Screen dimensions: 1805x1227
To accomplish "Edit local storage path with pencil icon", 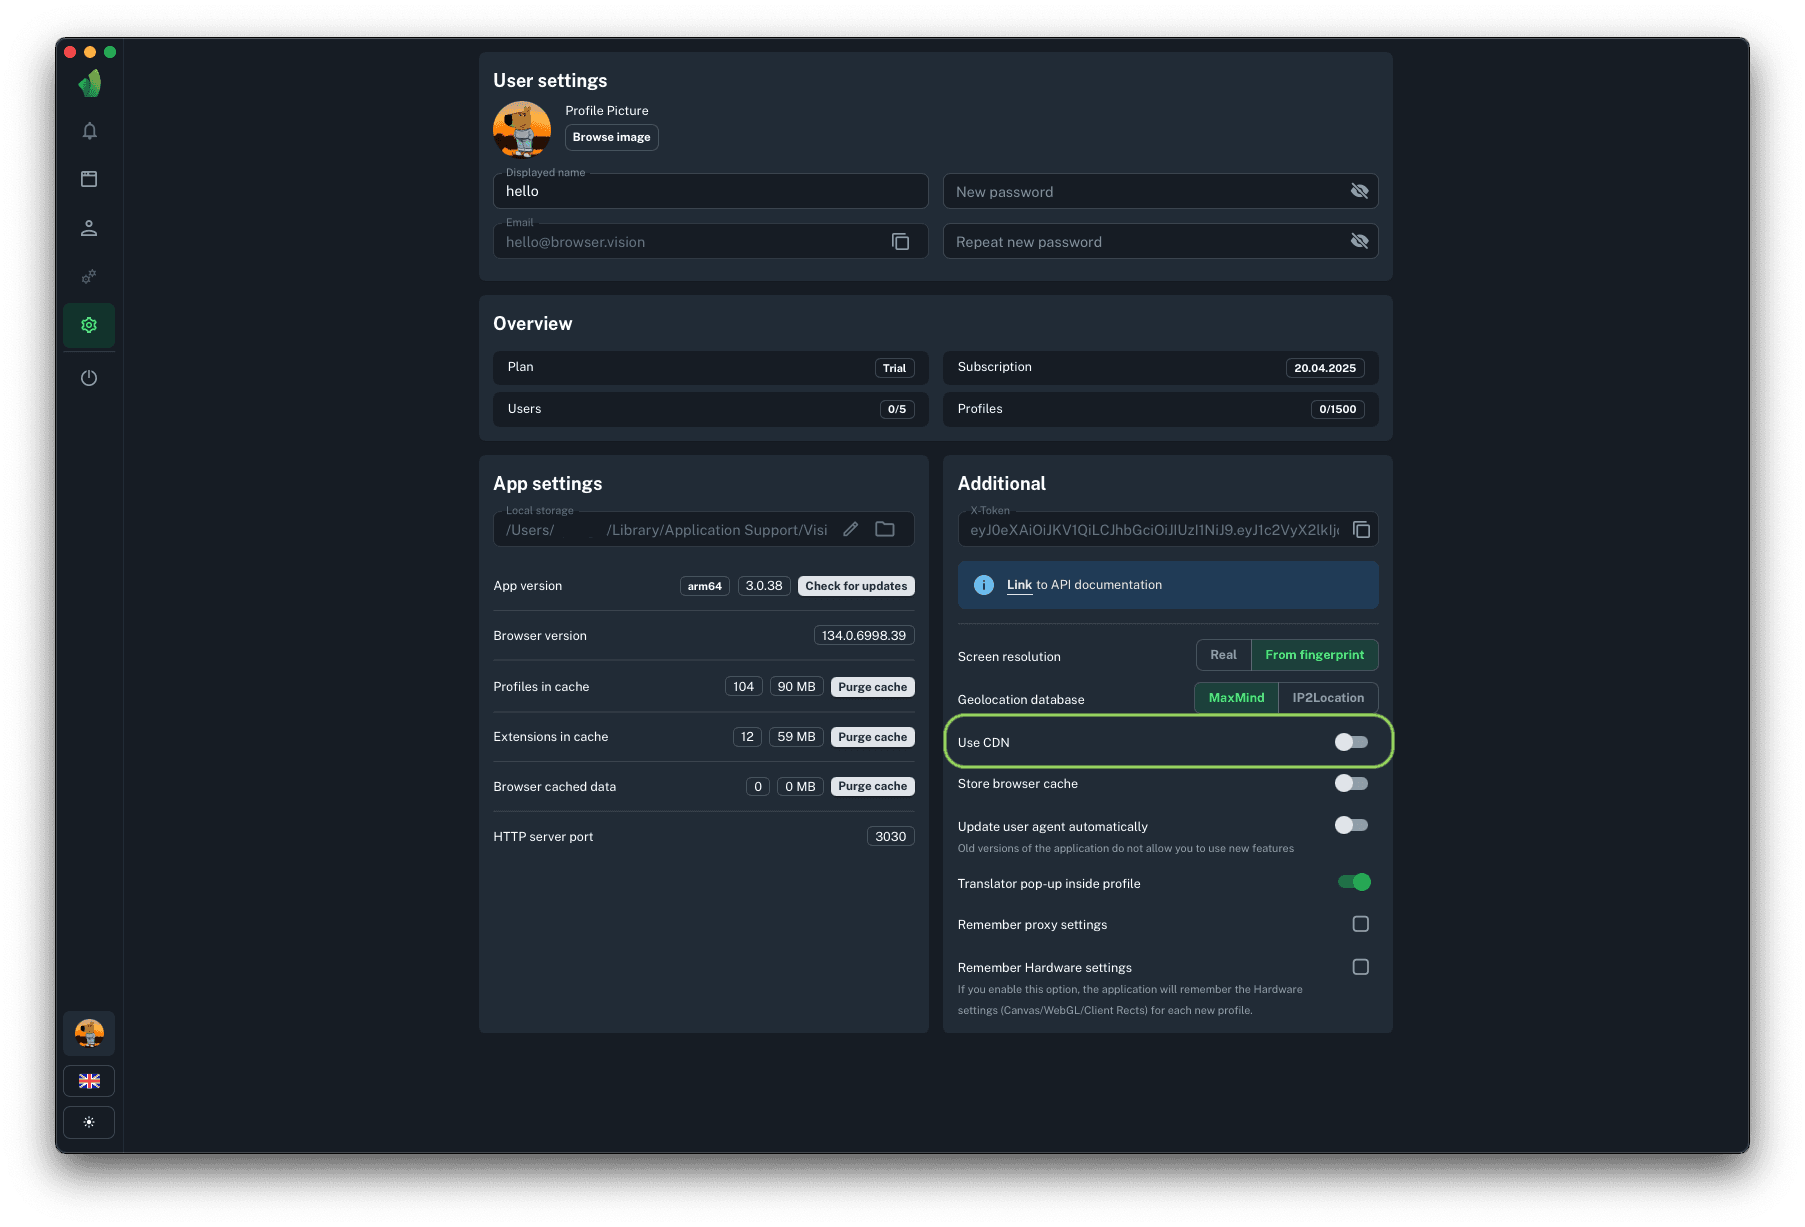I will coord(850,529).
